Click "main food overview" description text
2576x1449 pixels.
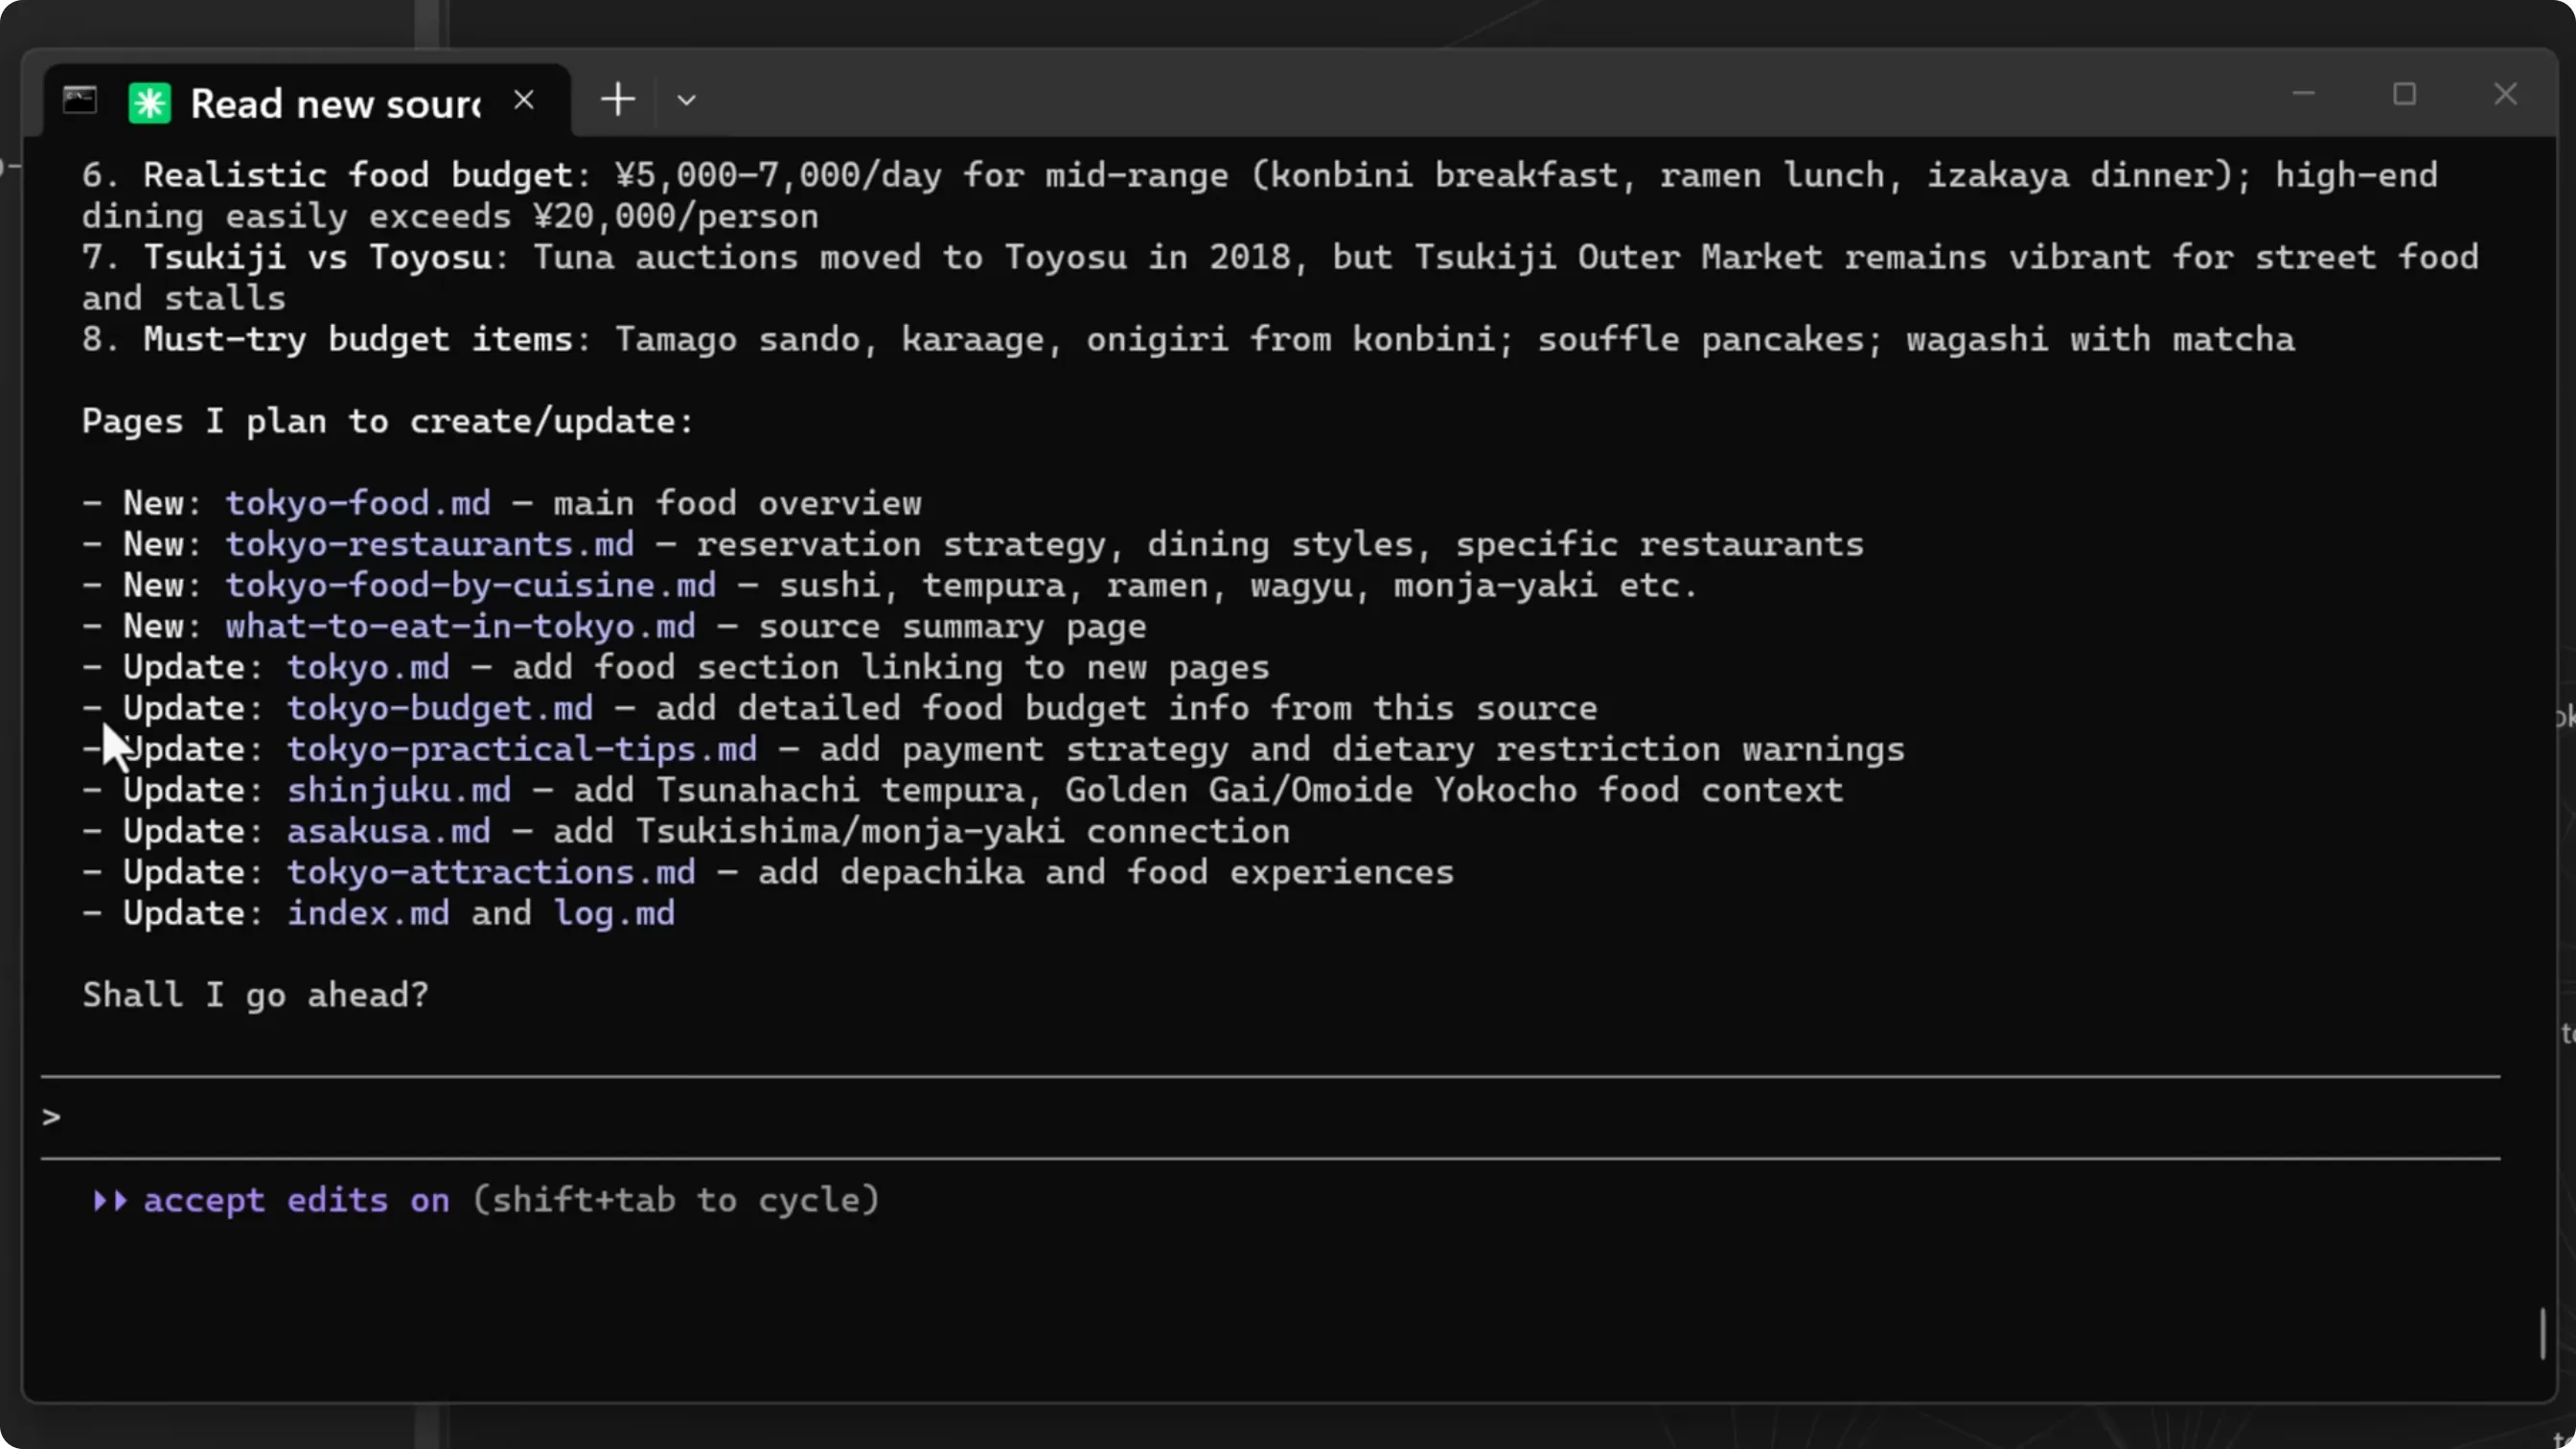pos(737,503)
